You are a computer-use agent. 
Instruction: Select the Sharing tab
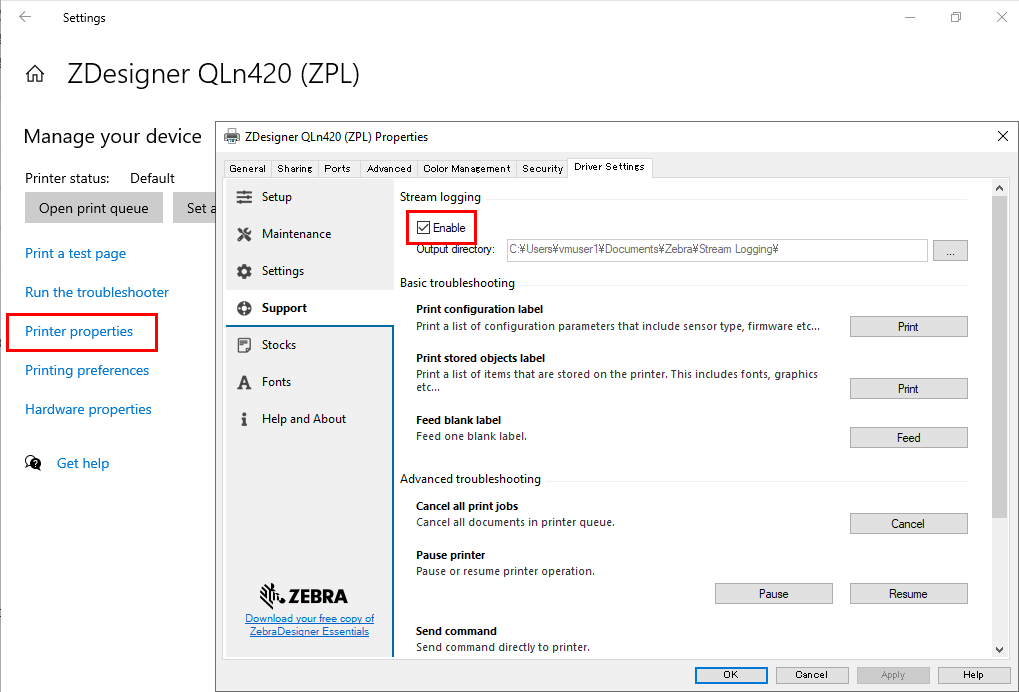(294, 168)
